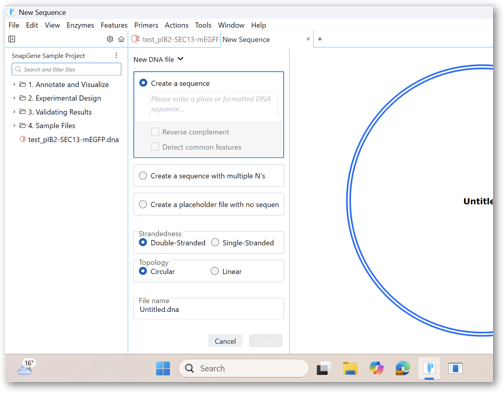Go to the home icon
Viewport: 504px width, 393px height.
pos(121,39)
